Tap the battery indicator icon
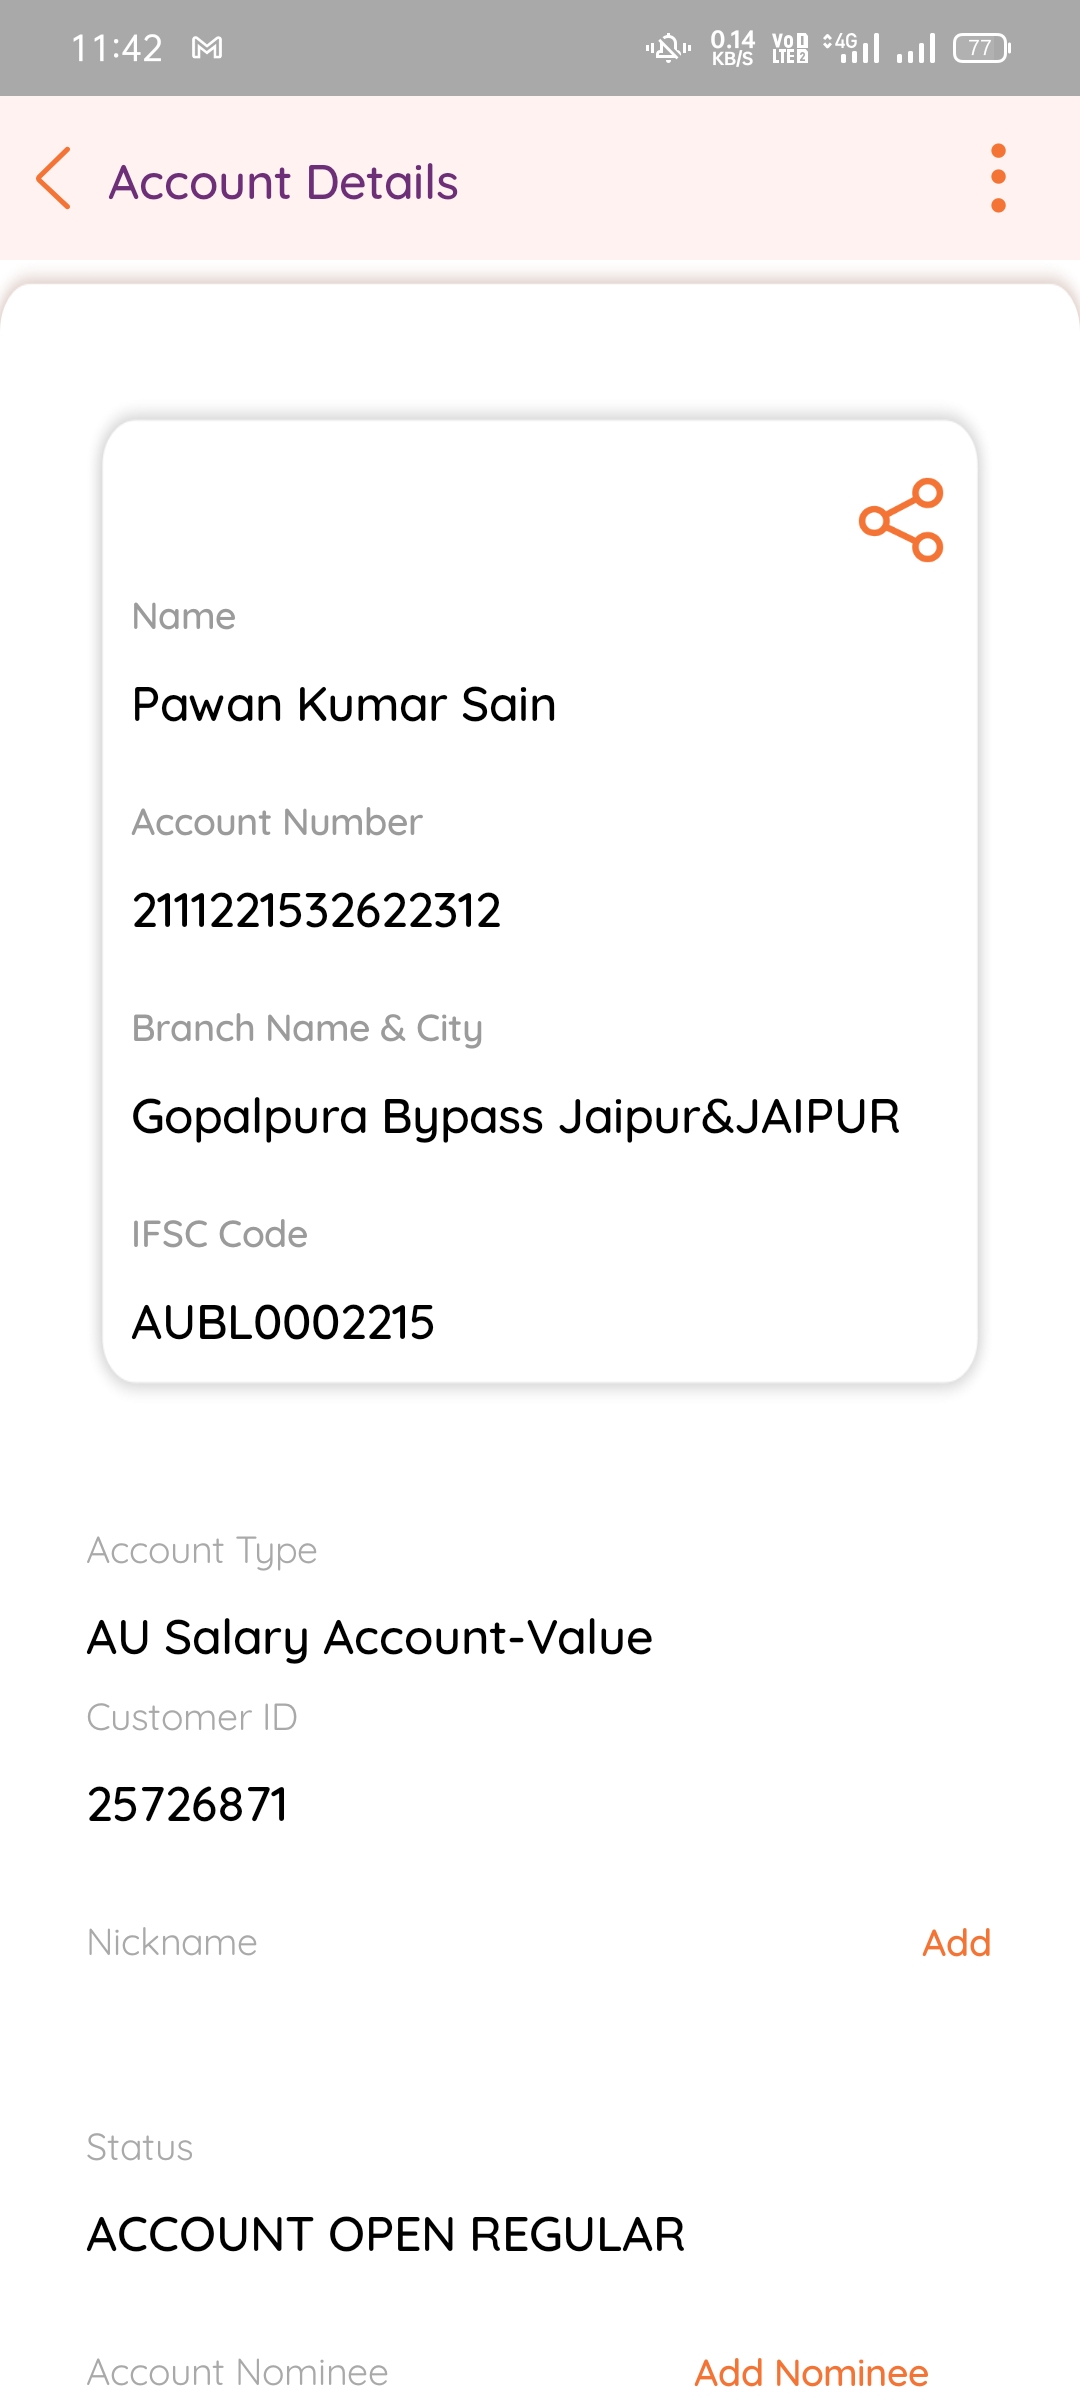 coord(982,48)
